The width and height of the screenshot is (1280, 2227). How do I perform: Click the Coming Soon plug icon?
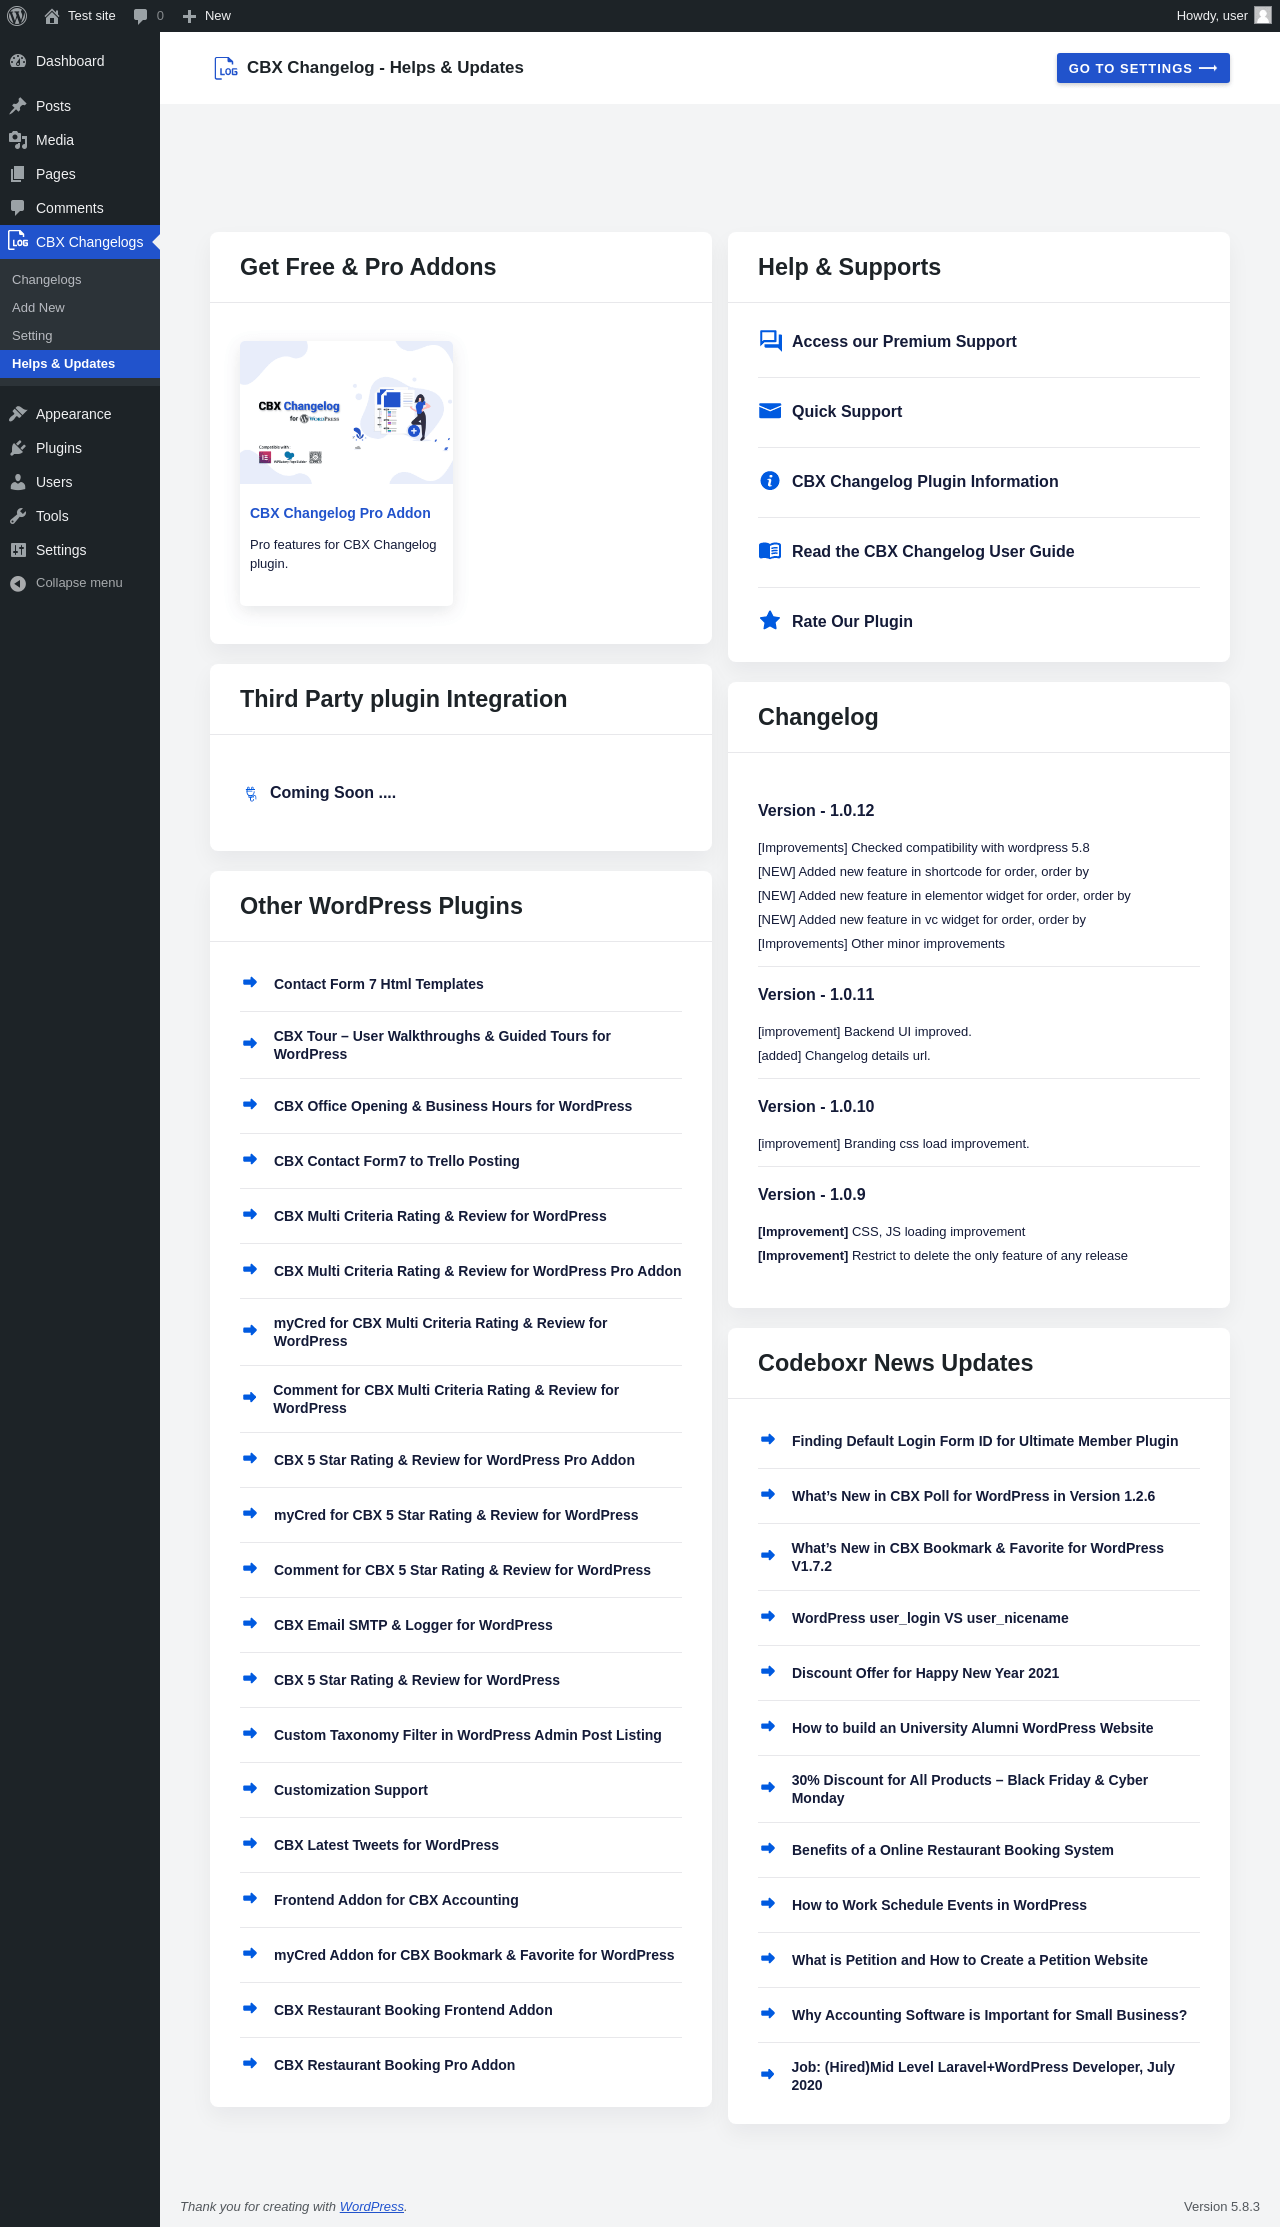(251, 794)
